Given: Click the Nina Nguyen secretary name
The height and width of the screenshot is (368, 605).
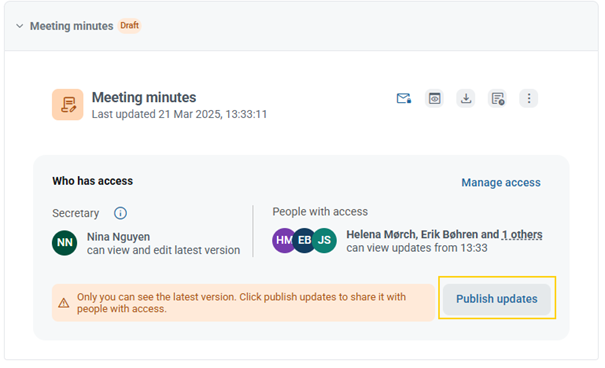Looking at the screenshot, I should point(118,236).
